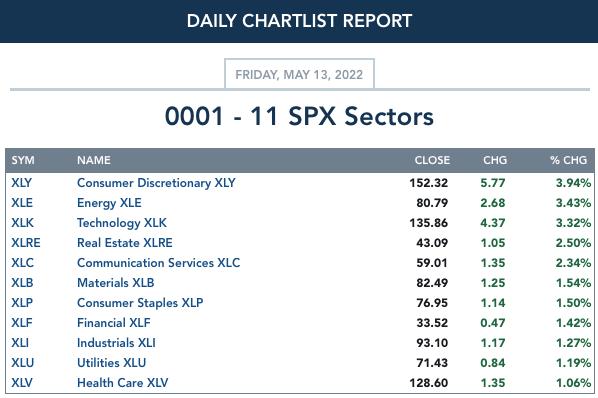Open the XLY symbol link
The height and width of the screenshot is (398, 598).
pyautogui.click(x=21, y=183)
